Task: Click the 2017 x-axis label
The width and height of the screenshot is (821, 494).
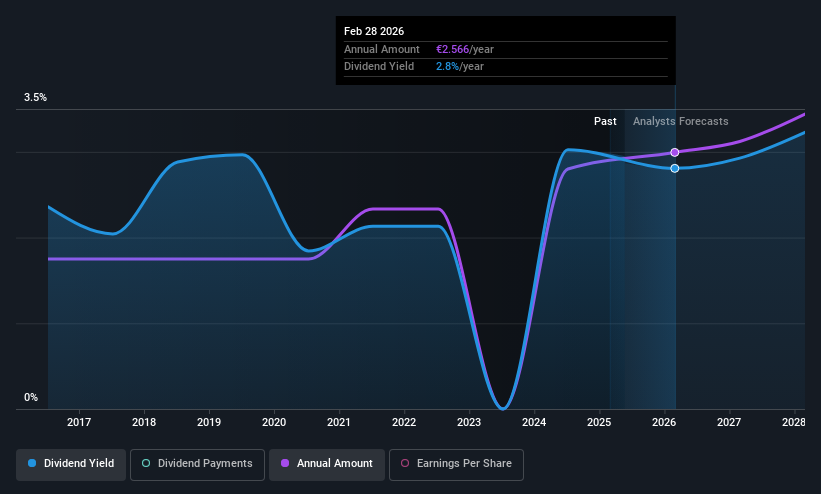Action: tap(79, 422)
